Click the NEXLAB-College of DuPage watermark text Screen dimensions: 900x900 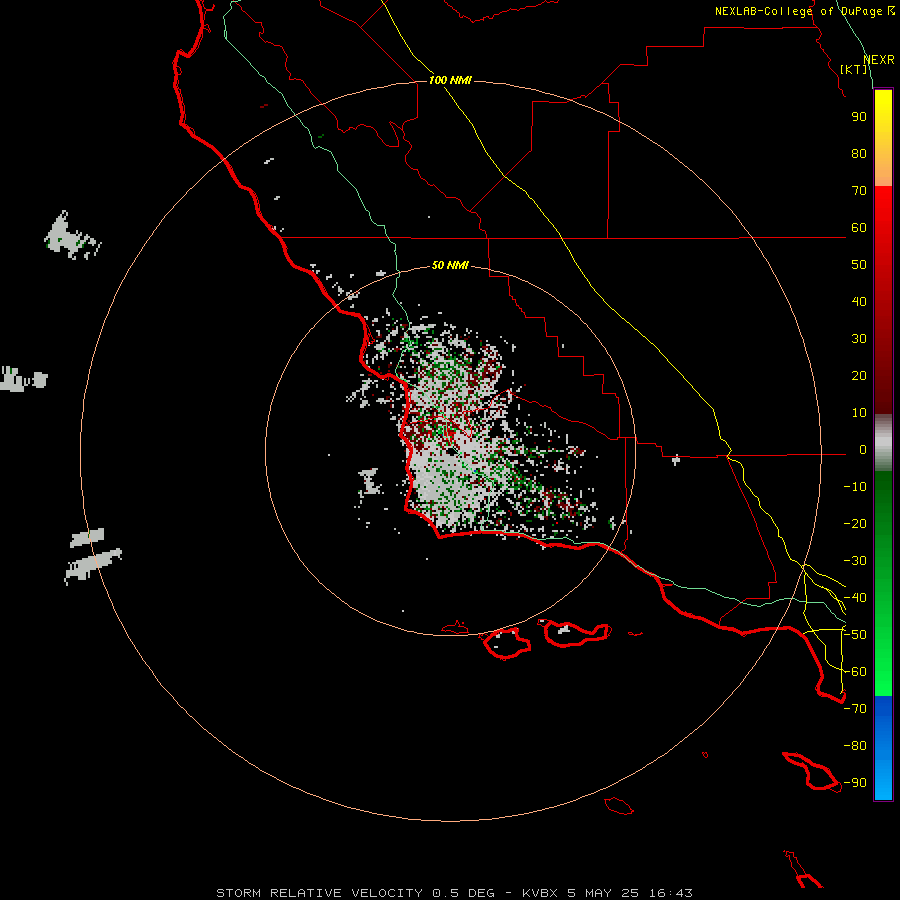[805, 11]
